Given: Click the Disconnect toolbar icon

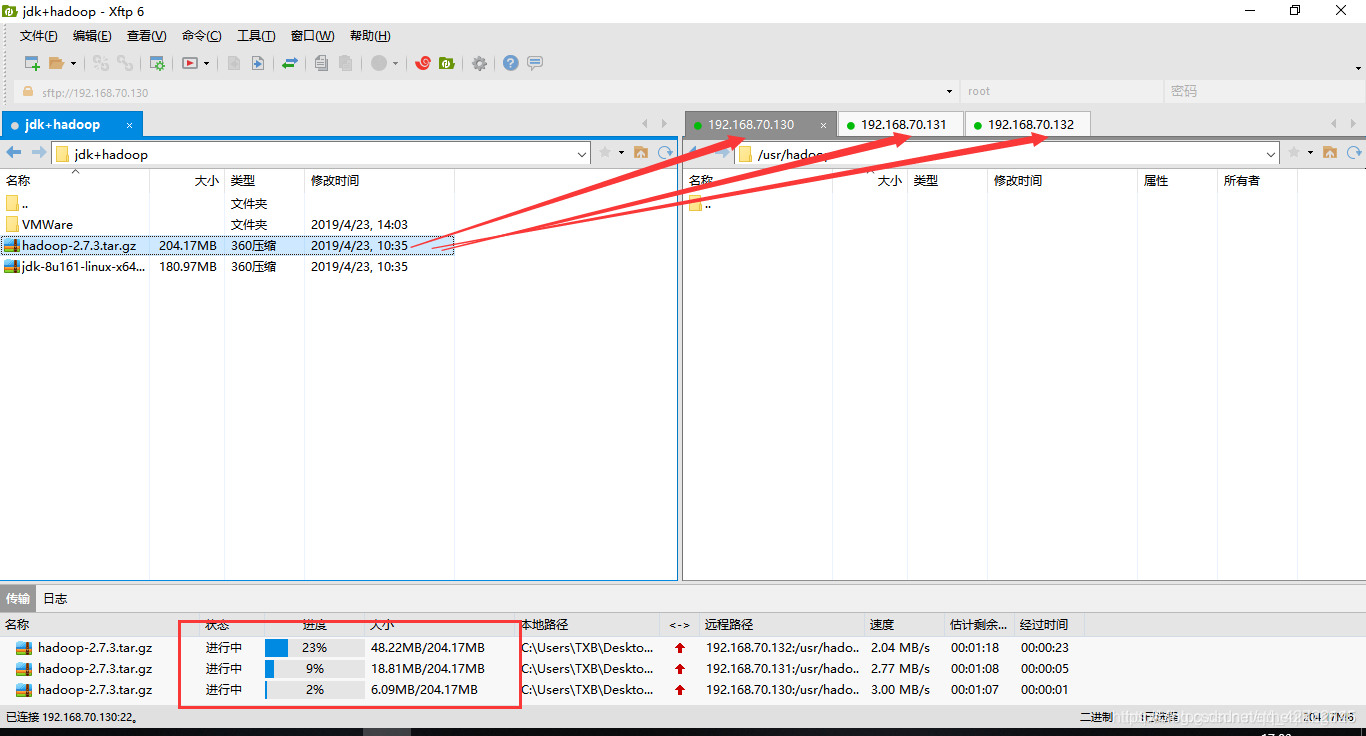Looking at the screenshot, I should click(x=124, y=63).
